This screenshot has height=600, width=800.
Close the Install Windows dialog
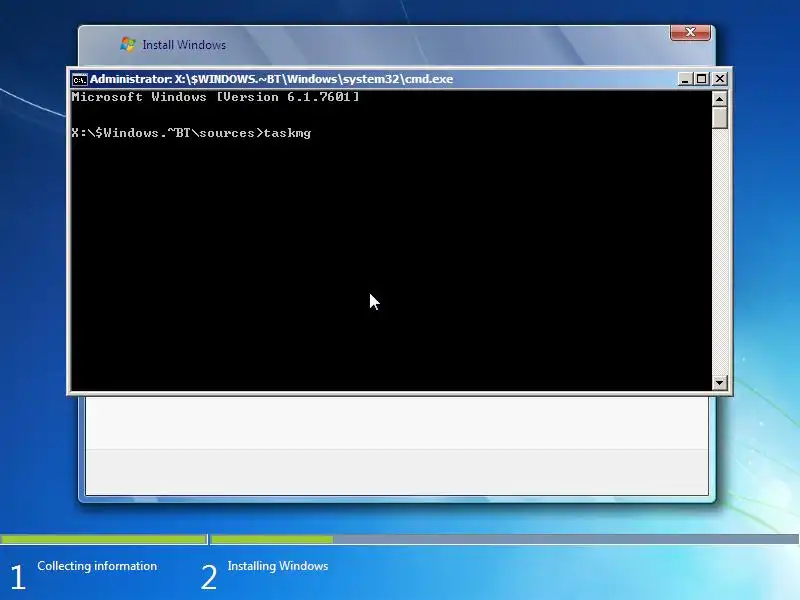coord(690,33)
